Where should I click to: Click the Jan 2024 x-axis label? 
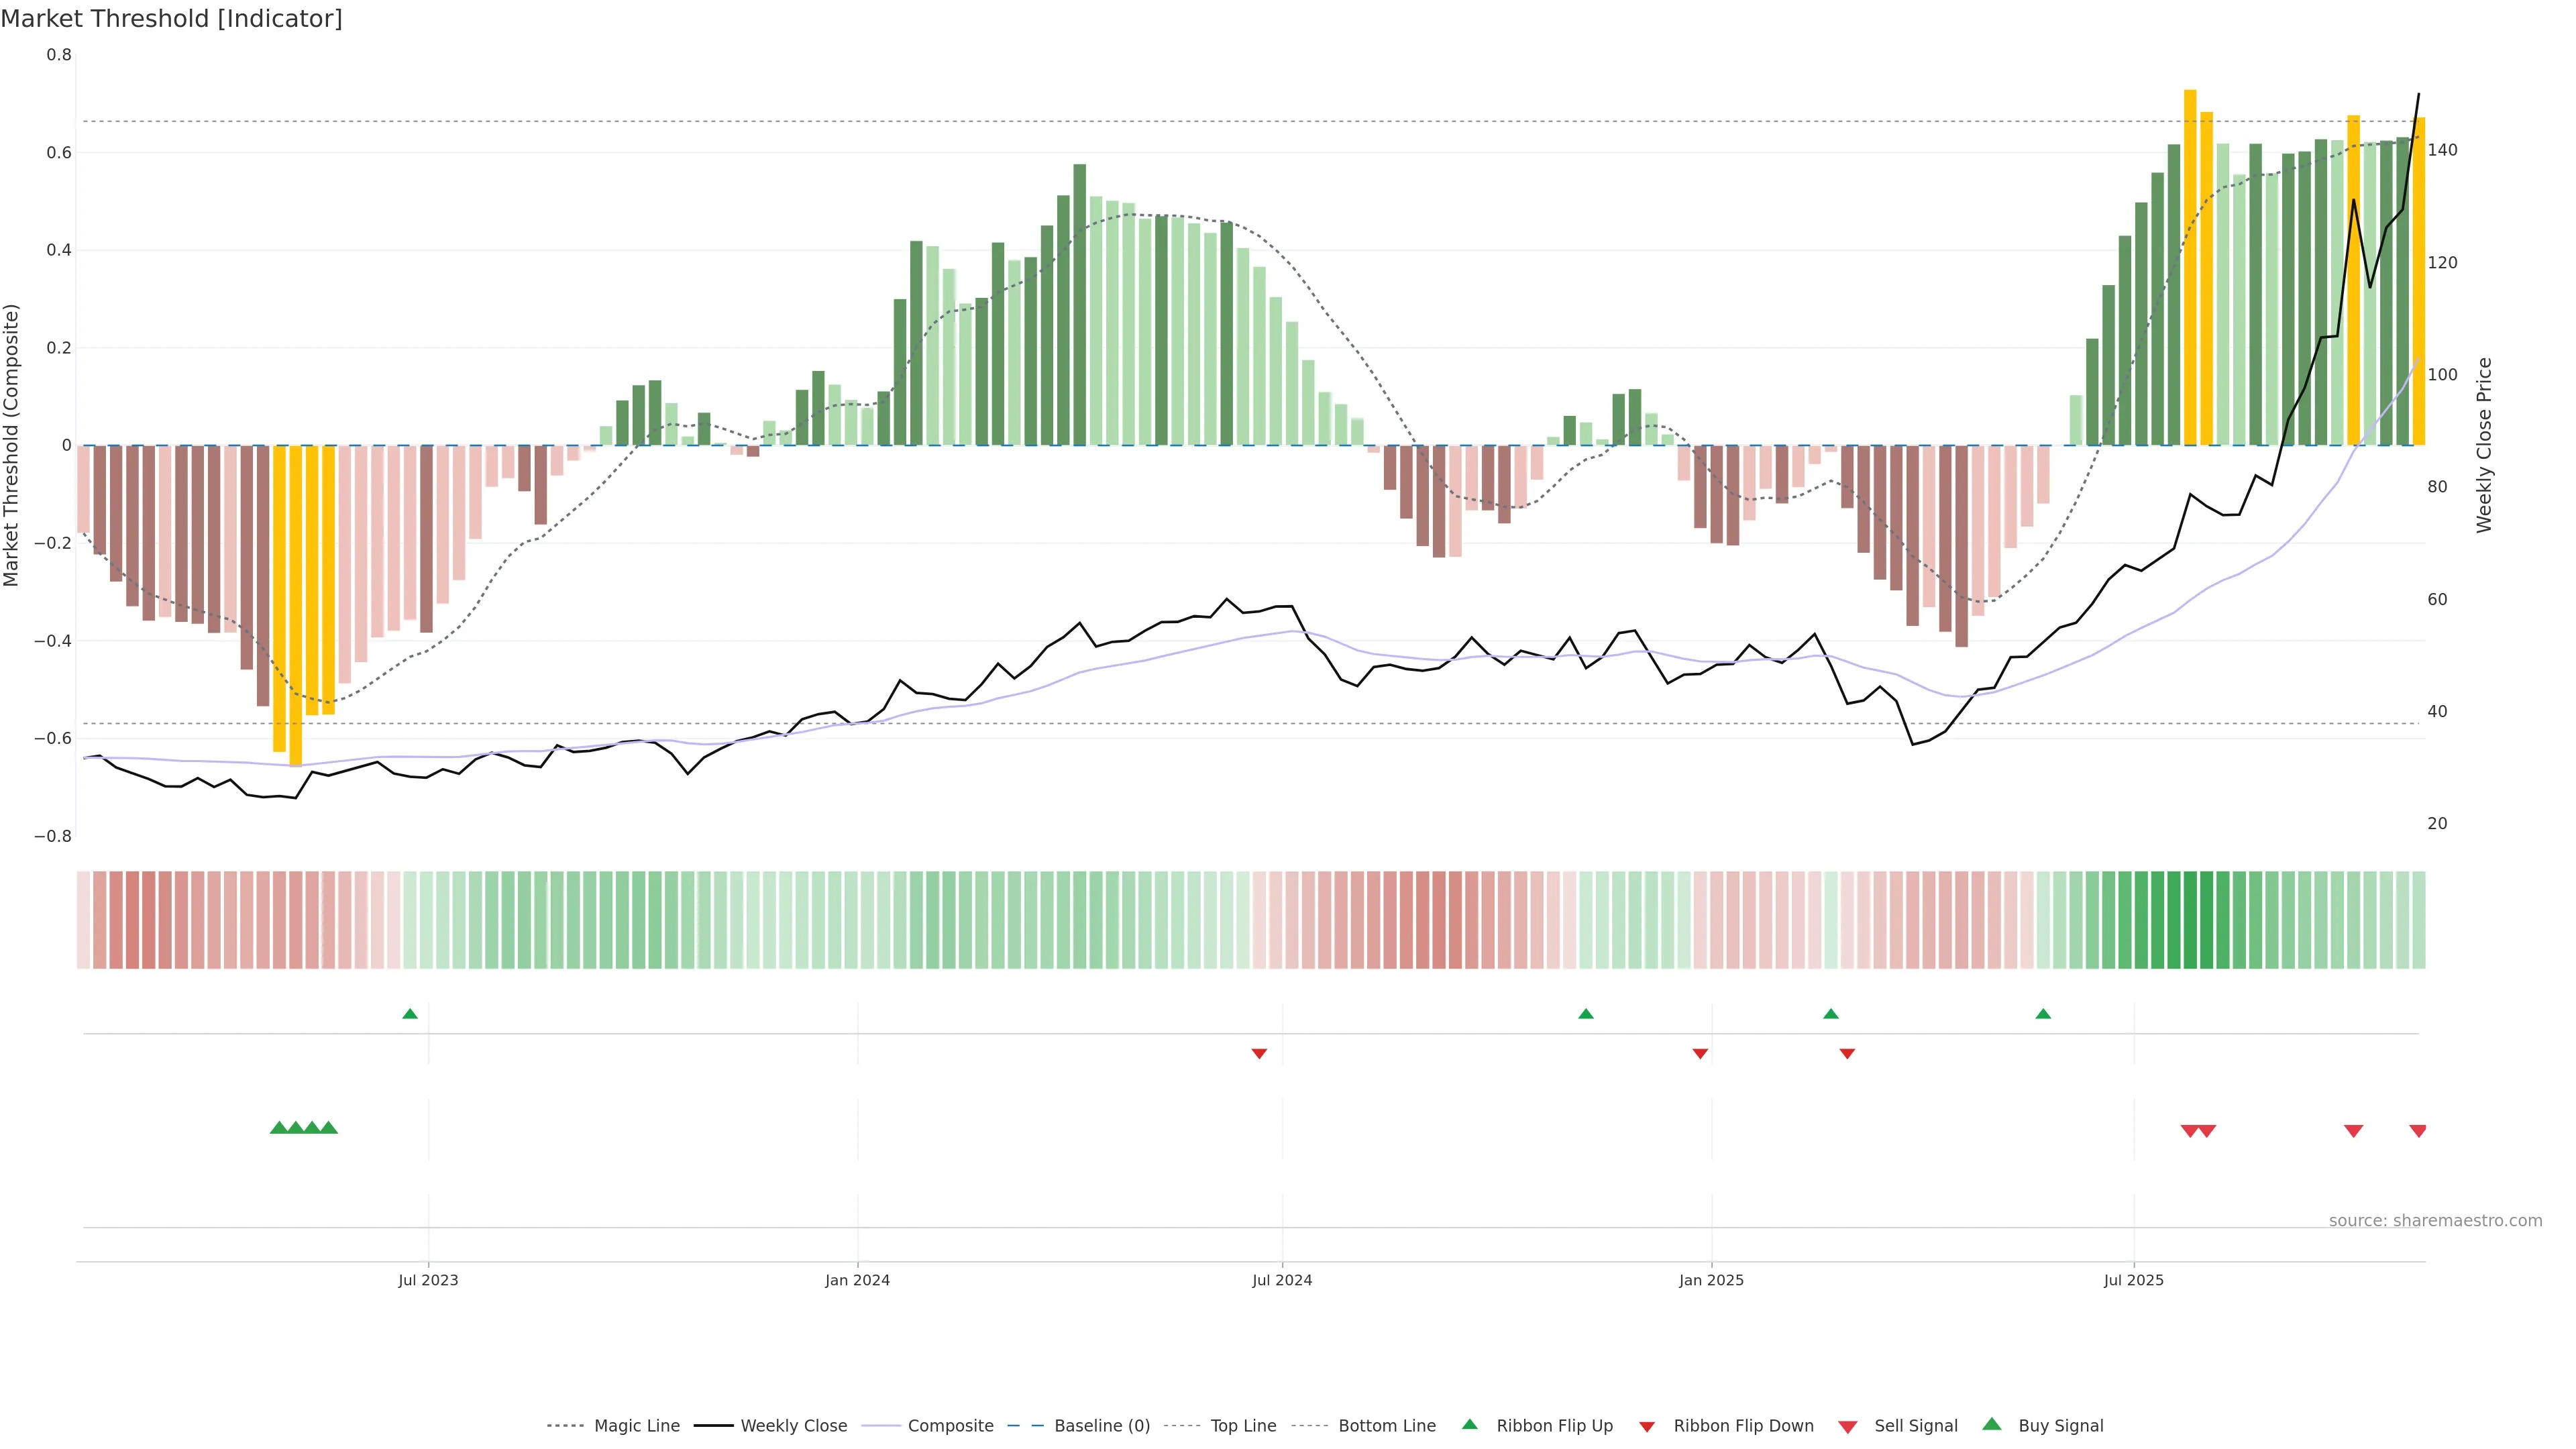[857, 1280]
